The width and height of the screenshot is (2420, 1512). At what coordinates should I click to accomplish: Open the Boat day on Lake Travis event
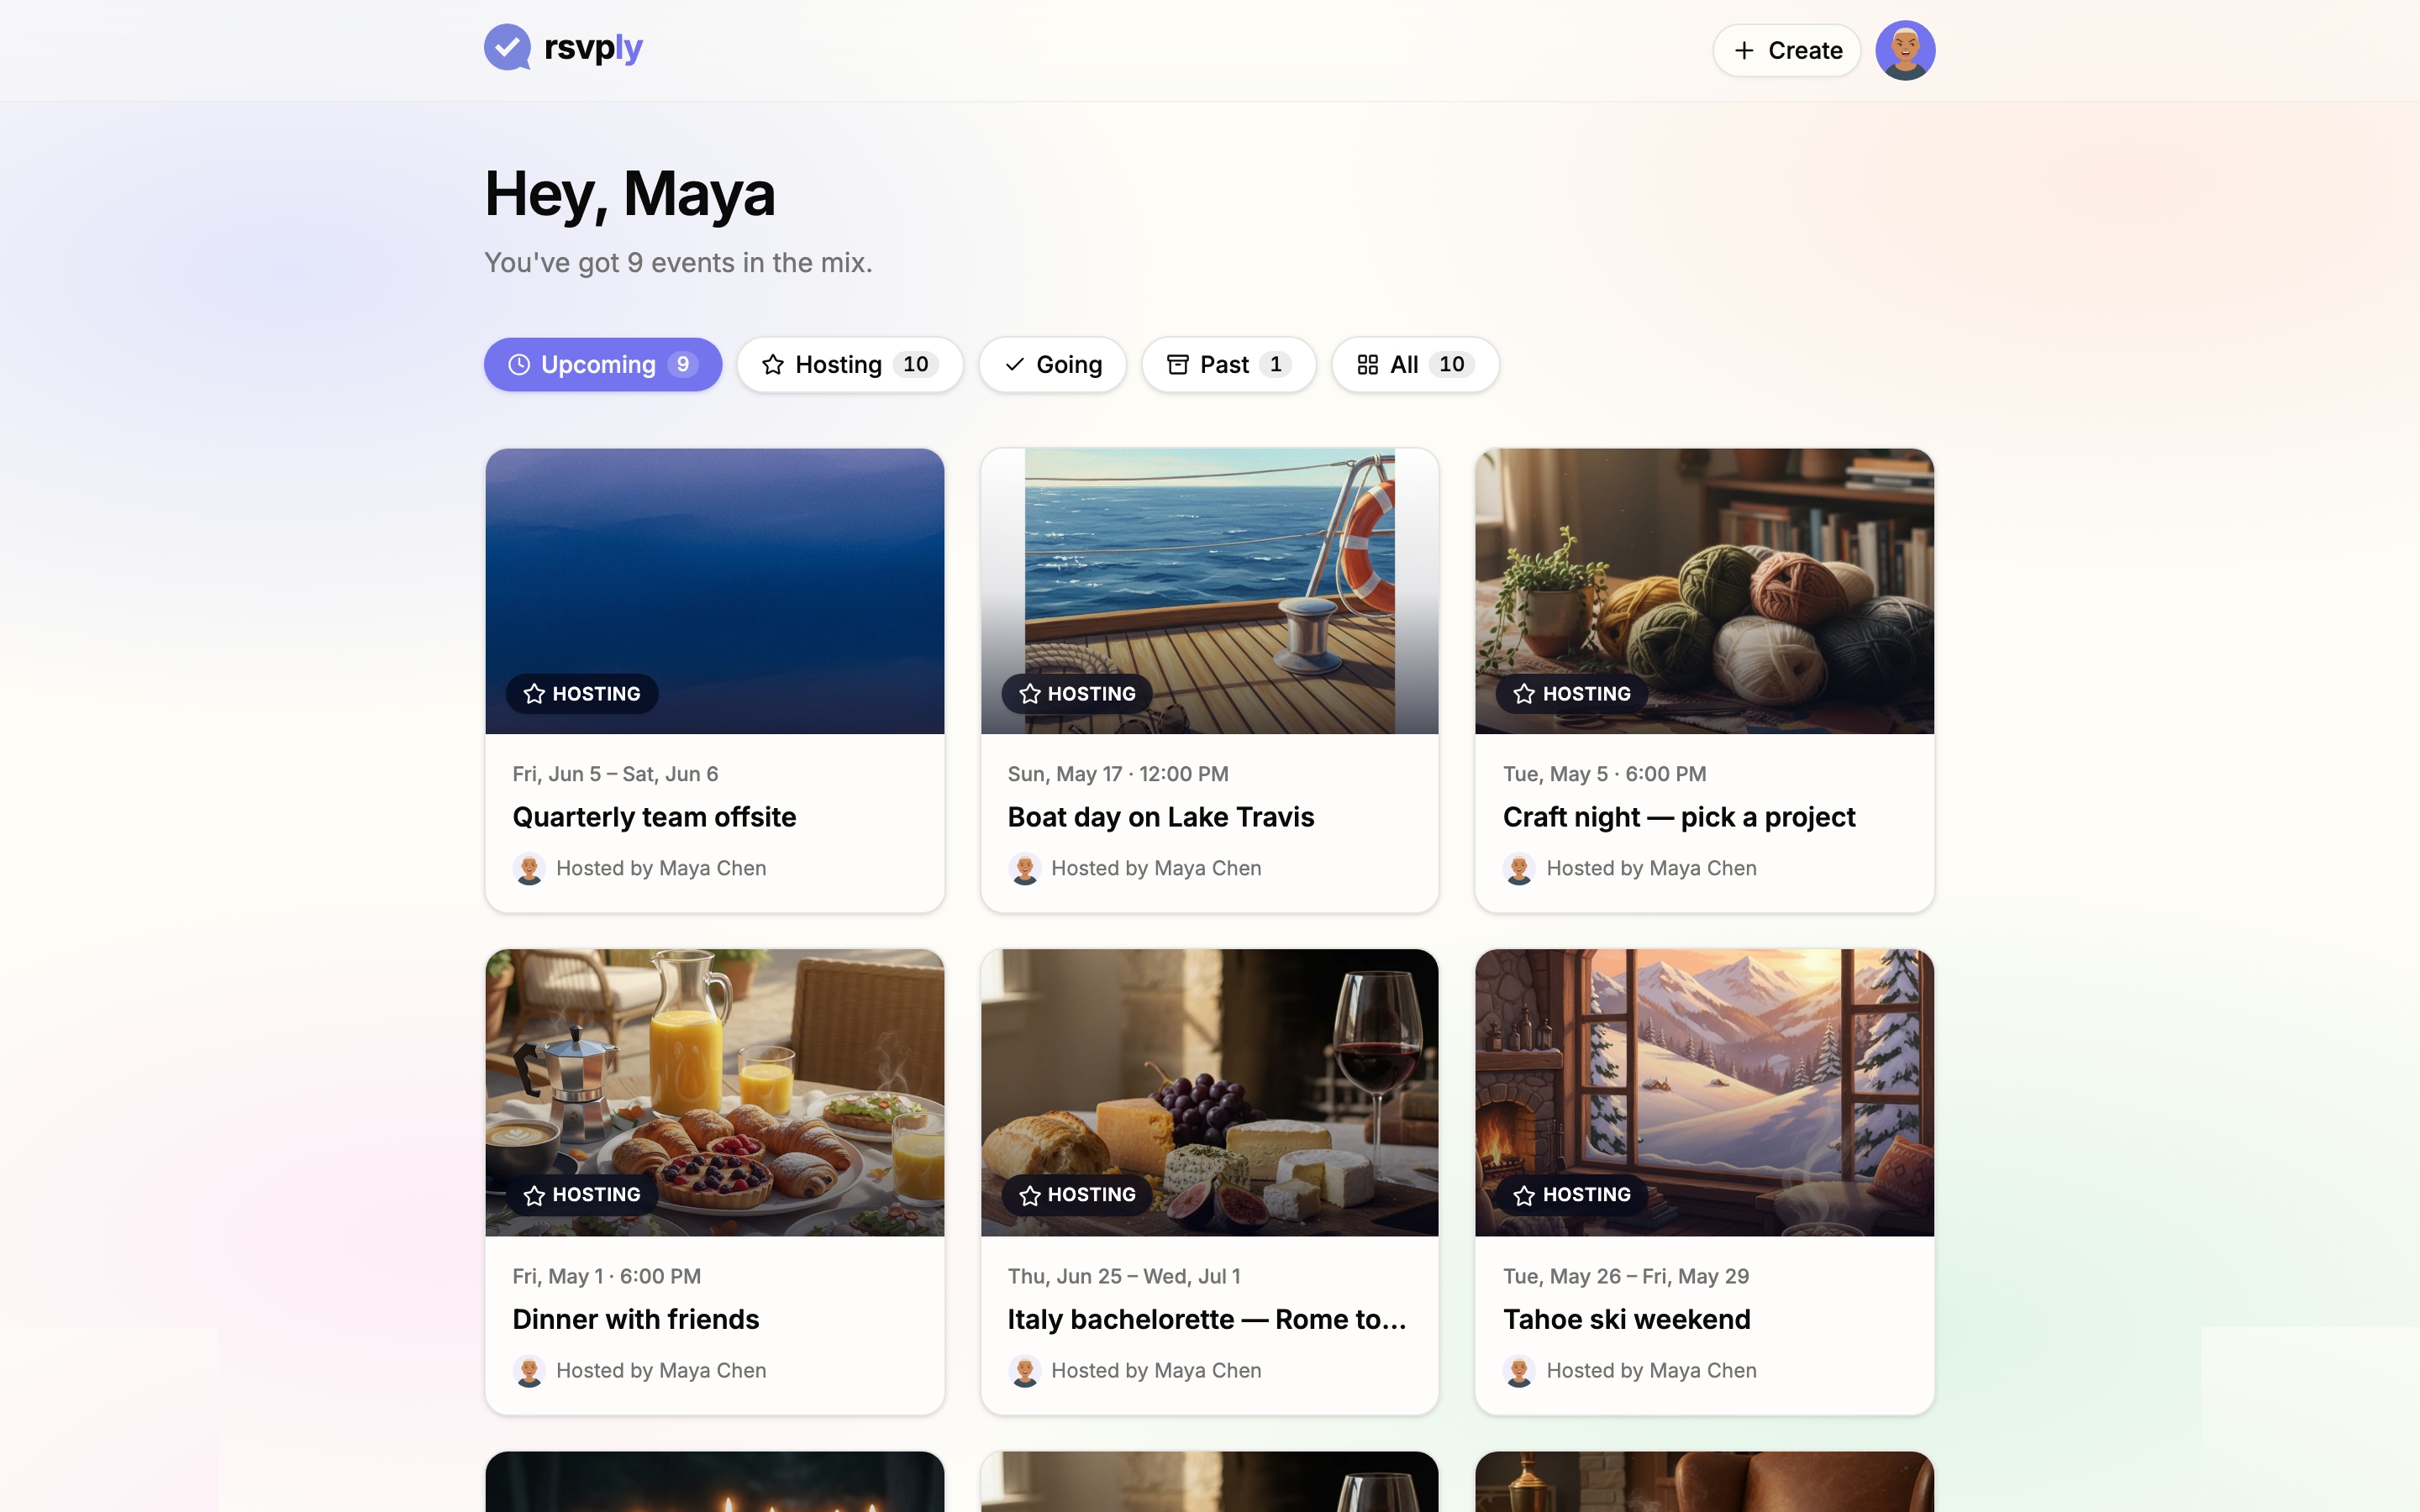click(1160, 817)
